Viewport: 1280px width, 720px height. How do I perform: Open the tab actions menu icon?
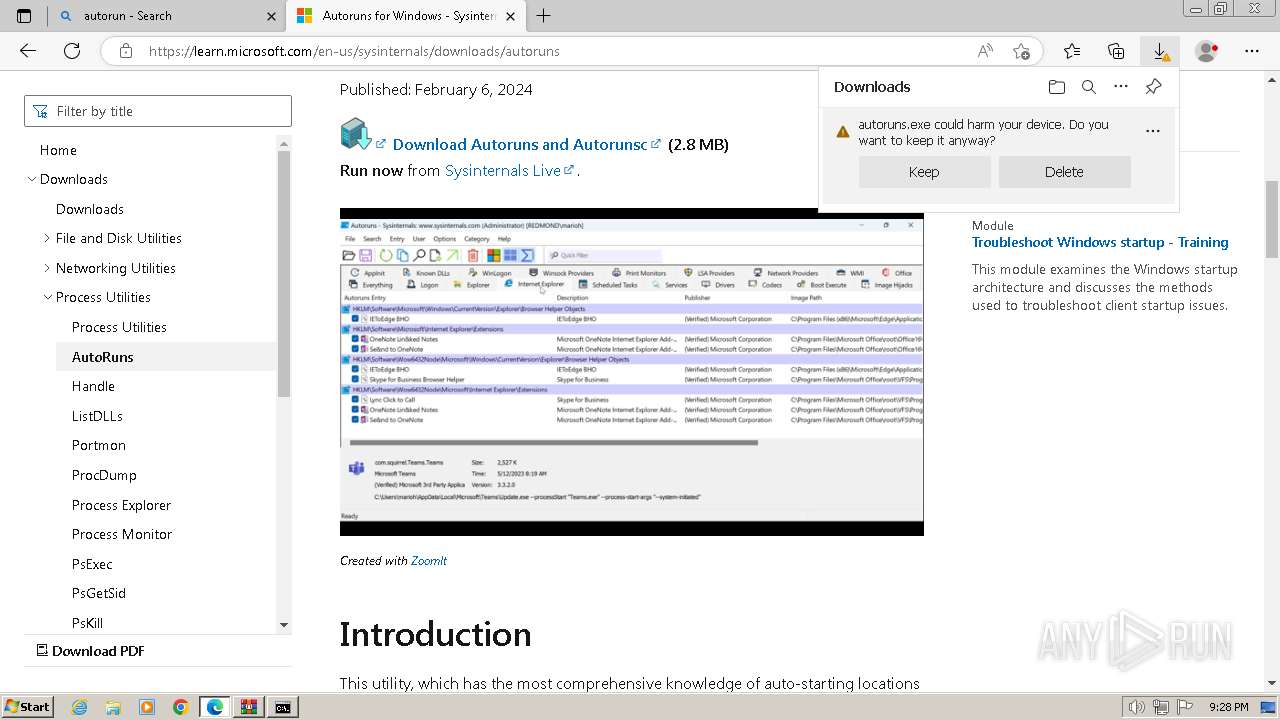click(24, 16)
